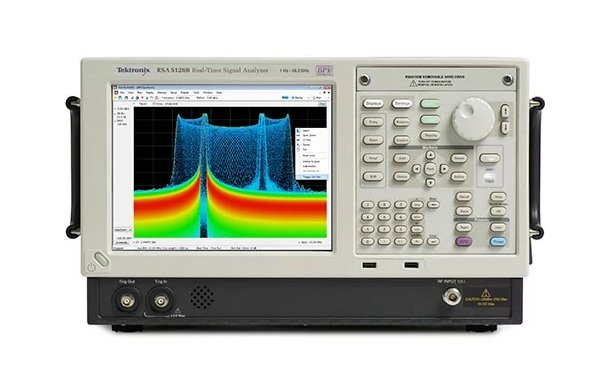Touch the Trig In BNC connector
The width and height of the screenshot is (600, 390).
161,301
